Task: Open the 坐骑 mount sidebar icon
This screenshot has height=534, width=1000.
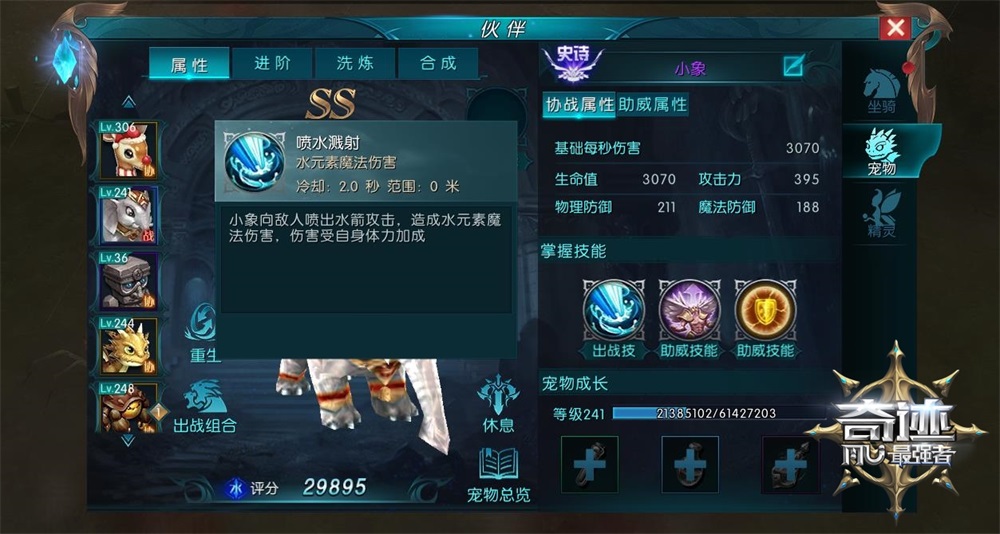Action: point(881,91)
